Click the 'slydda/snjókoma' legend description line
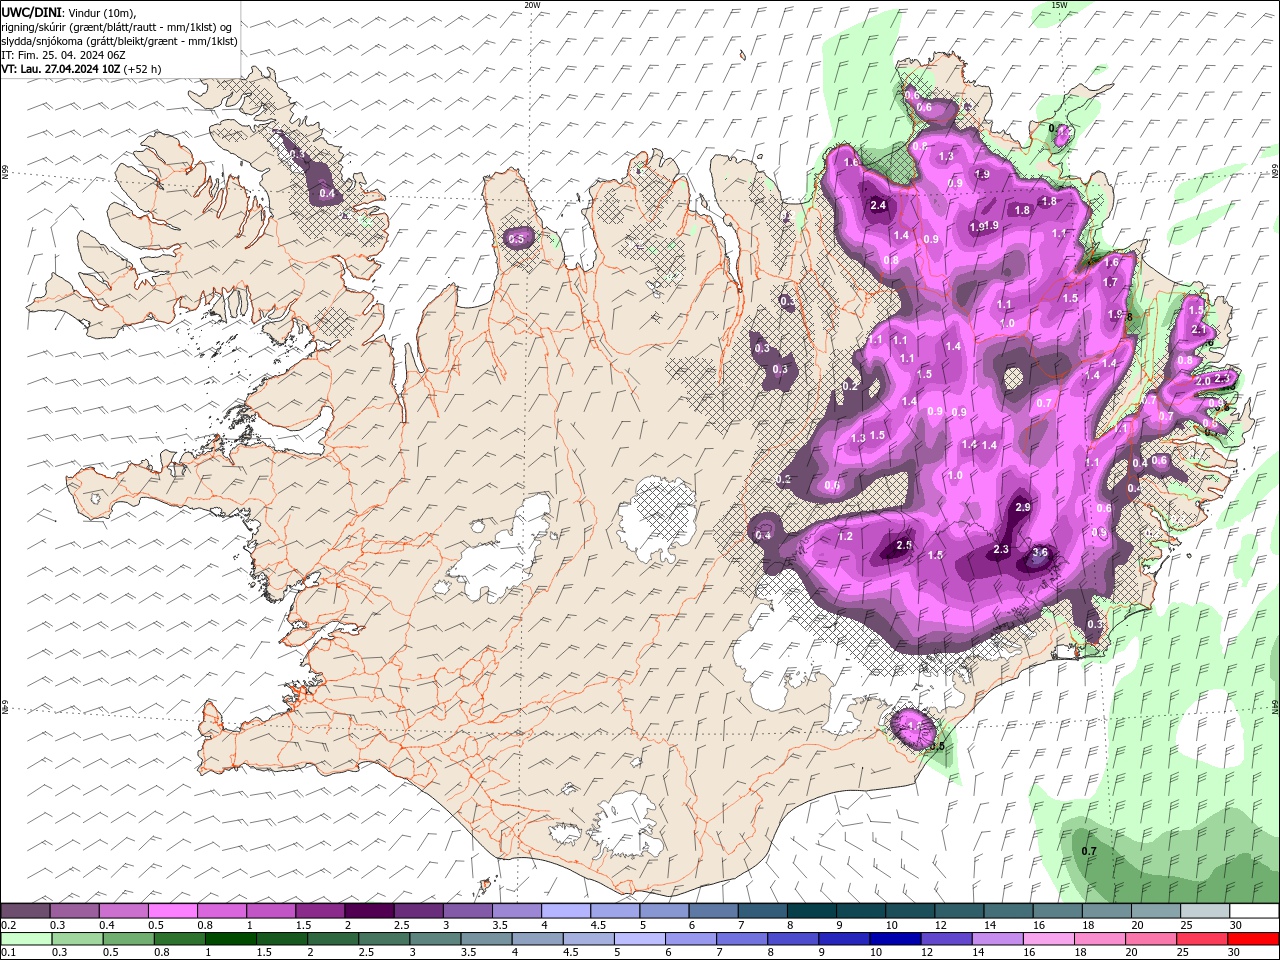Screen dimensions: 1280x960 click(118, 41)
